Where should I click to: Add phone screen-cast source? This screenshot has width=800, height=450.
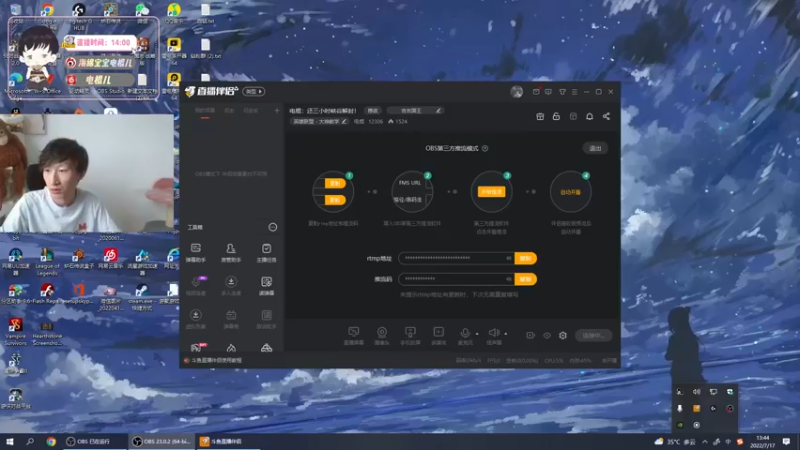point(410,336)
